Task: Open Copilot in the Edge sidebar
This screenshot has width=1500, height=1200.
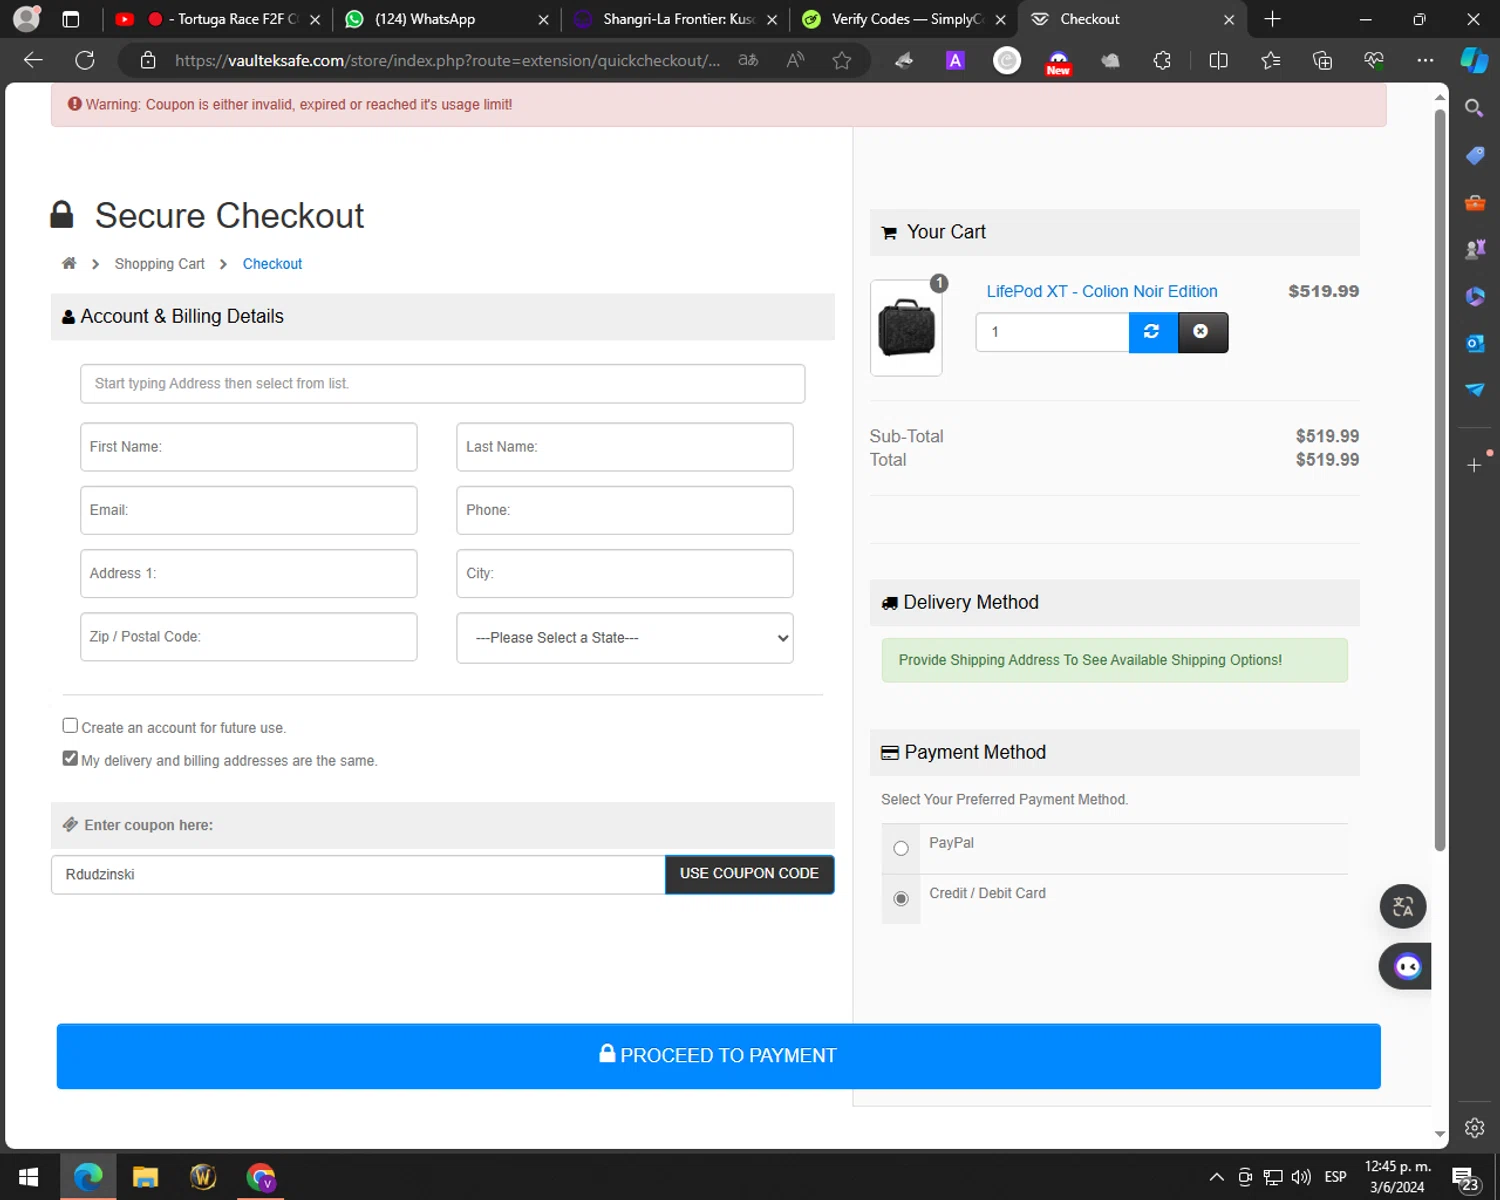Action: click(1474, 60)
